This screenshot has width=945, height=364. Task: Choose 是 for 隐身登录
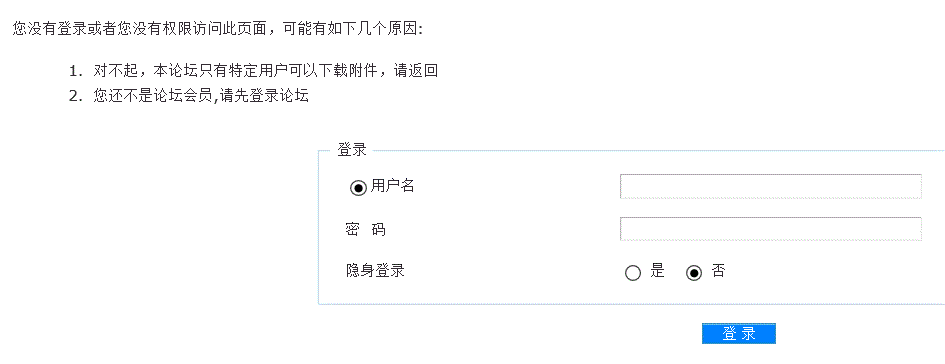[633, 273]
